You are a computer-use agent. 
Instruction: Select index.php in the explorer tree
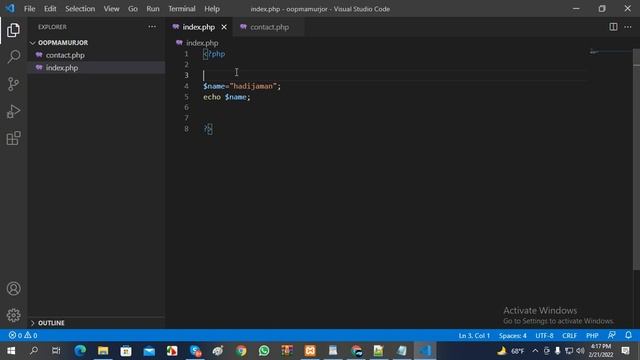point(62,68)
